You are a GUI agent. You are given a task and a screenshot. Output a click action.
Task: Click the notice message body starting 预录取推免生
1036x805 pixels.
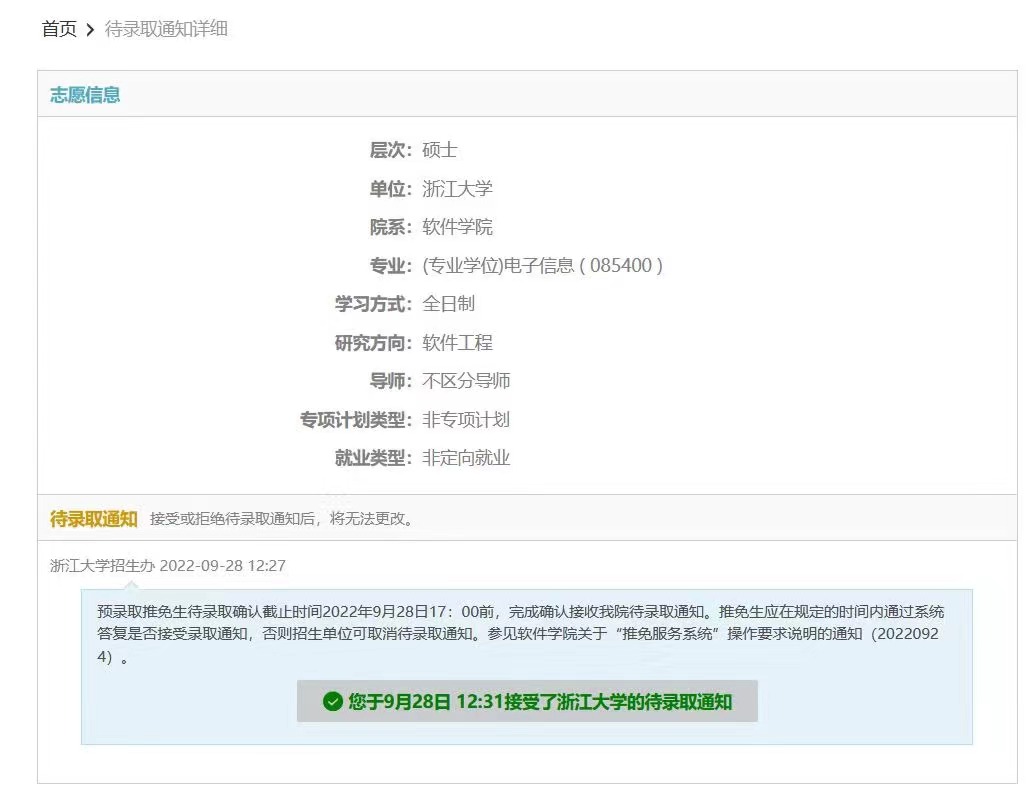[x=521, y=634]
